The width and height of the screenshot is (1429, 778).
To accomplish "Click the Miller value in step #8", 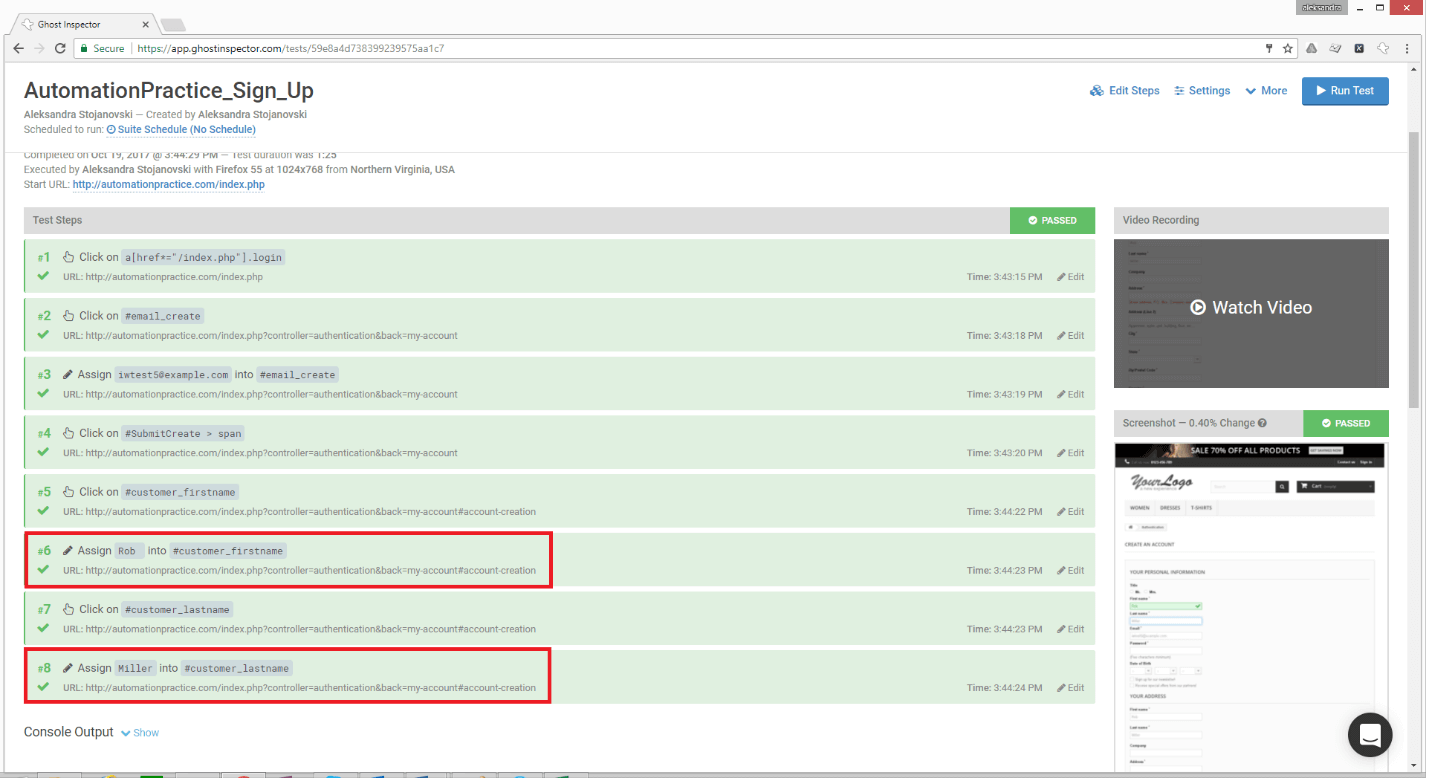I will coord(135,668).
